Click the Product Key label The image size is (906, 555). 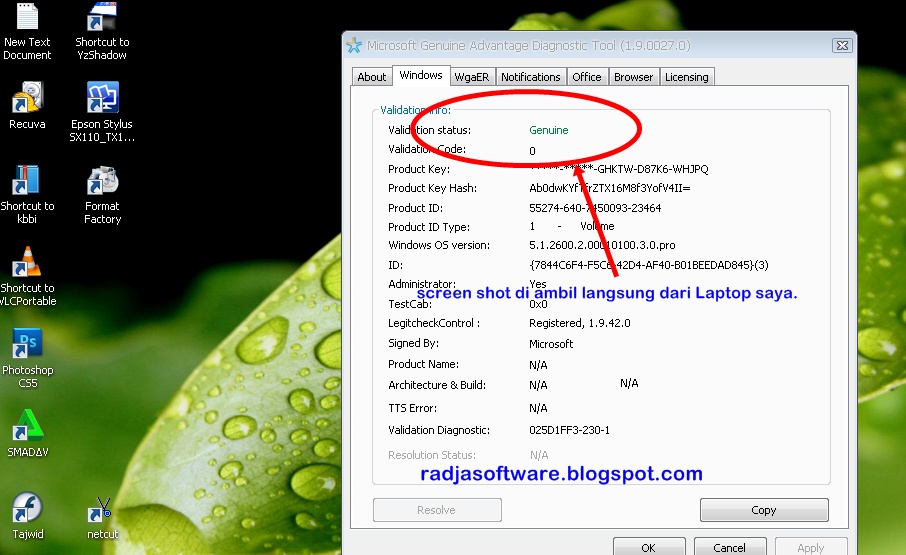click(419, 169)
